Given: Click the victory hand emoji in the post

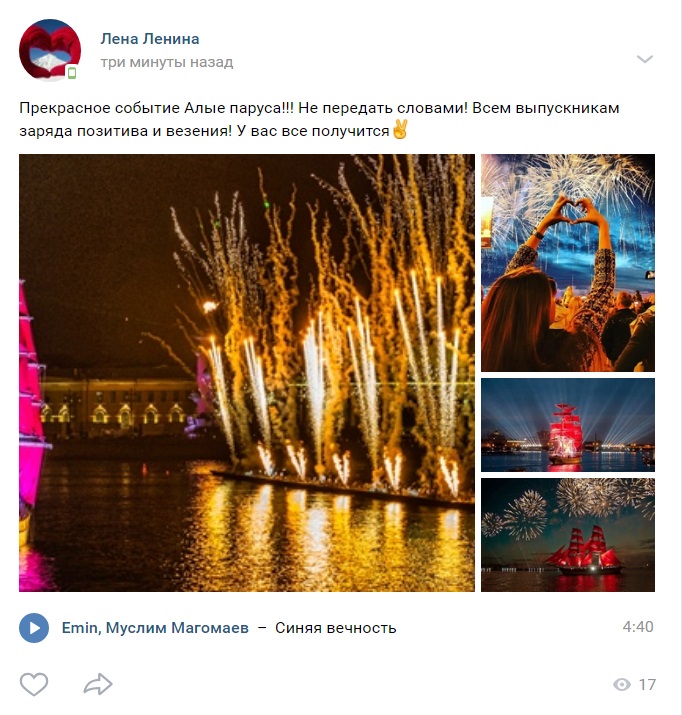Looking at the screenshot, I should [x=400, y=130].
